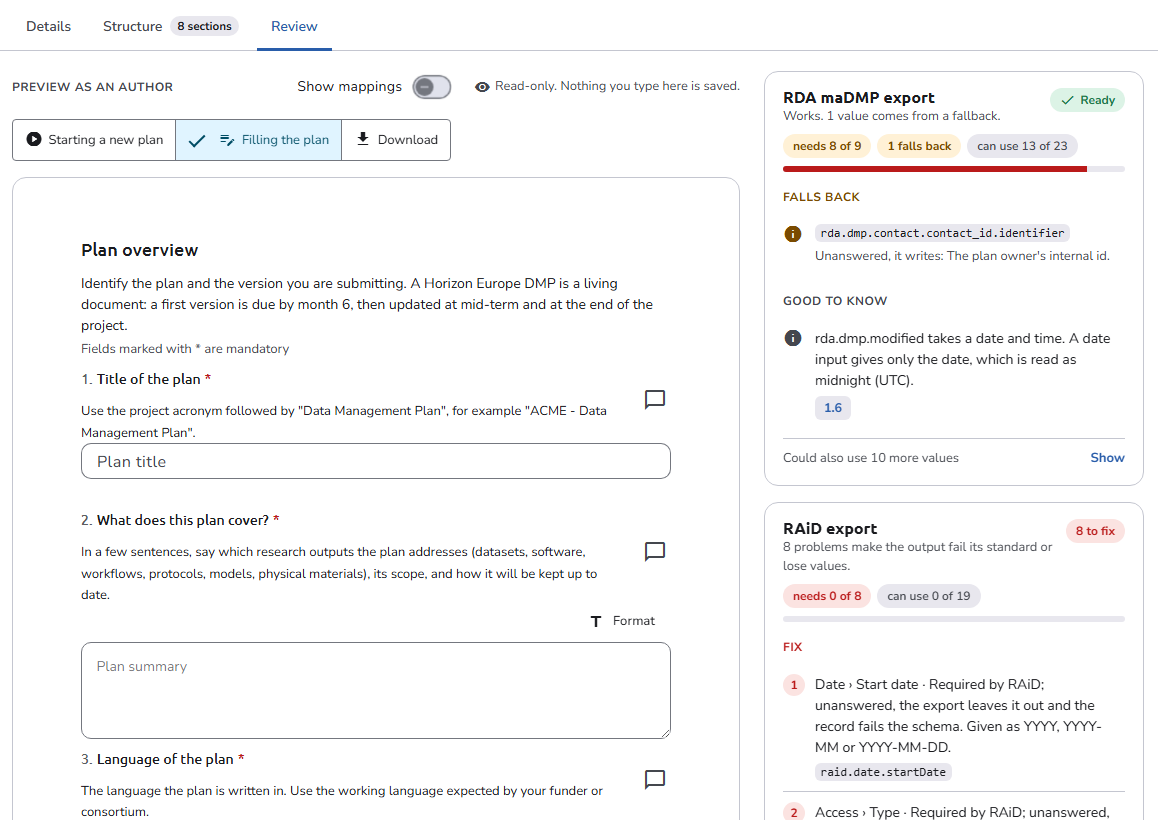Click the Could also use 10 more values text

(871, 458)
